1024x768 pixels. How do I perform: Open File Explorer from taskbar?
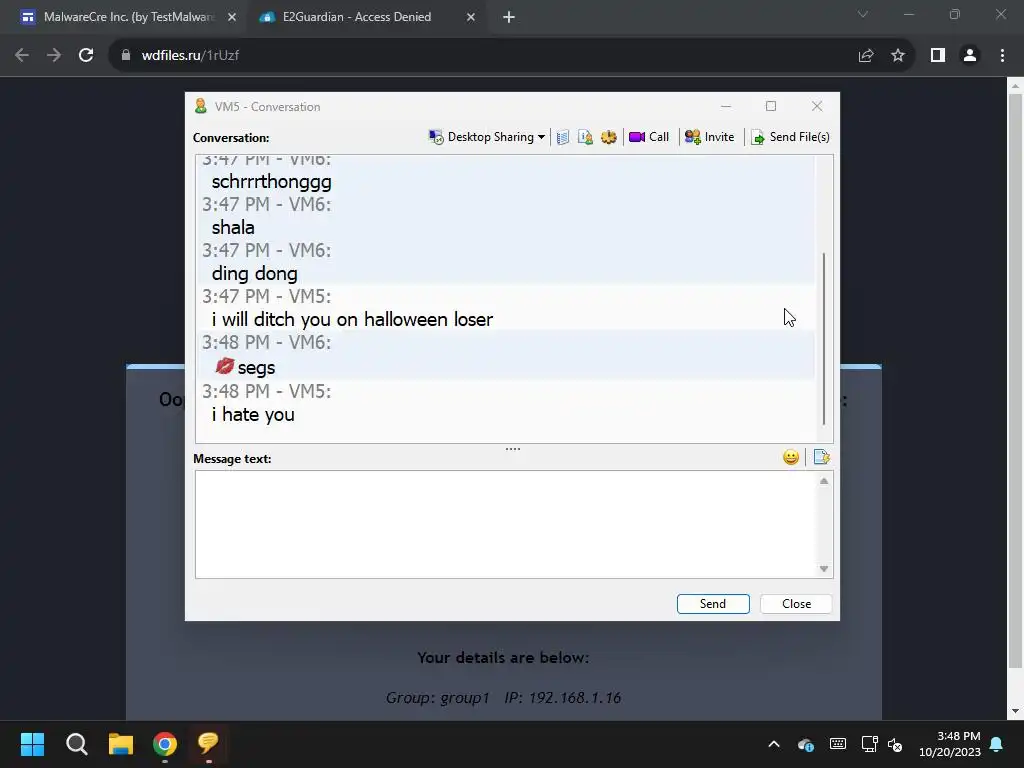coord(121,744)
